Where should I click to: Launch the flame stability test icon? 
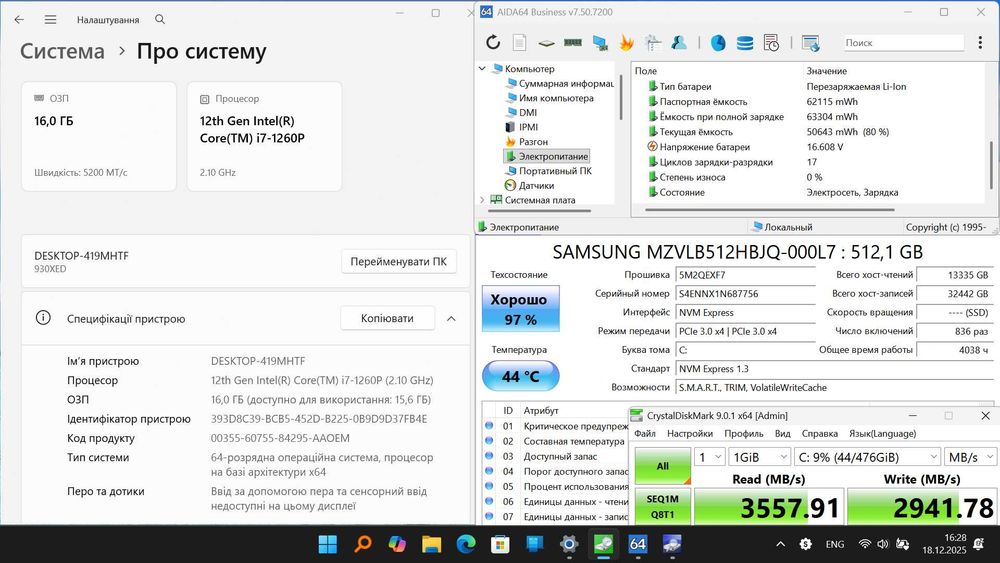pos(626,43)
